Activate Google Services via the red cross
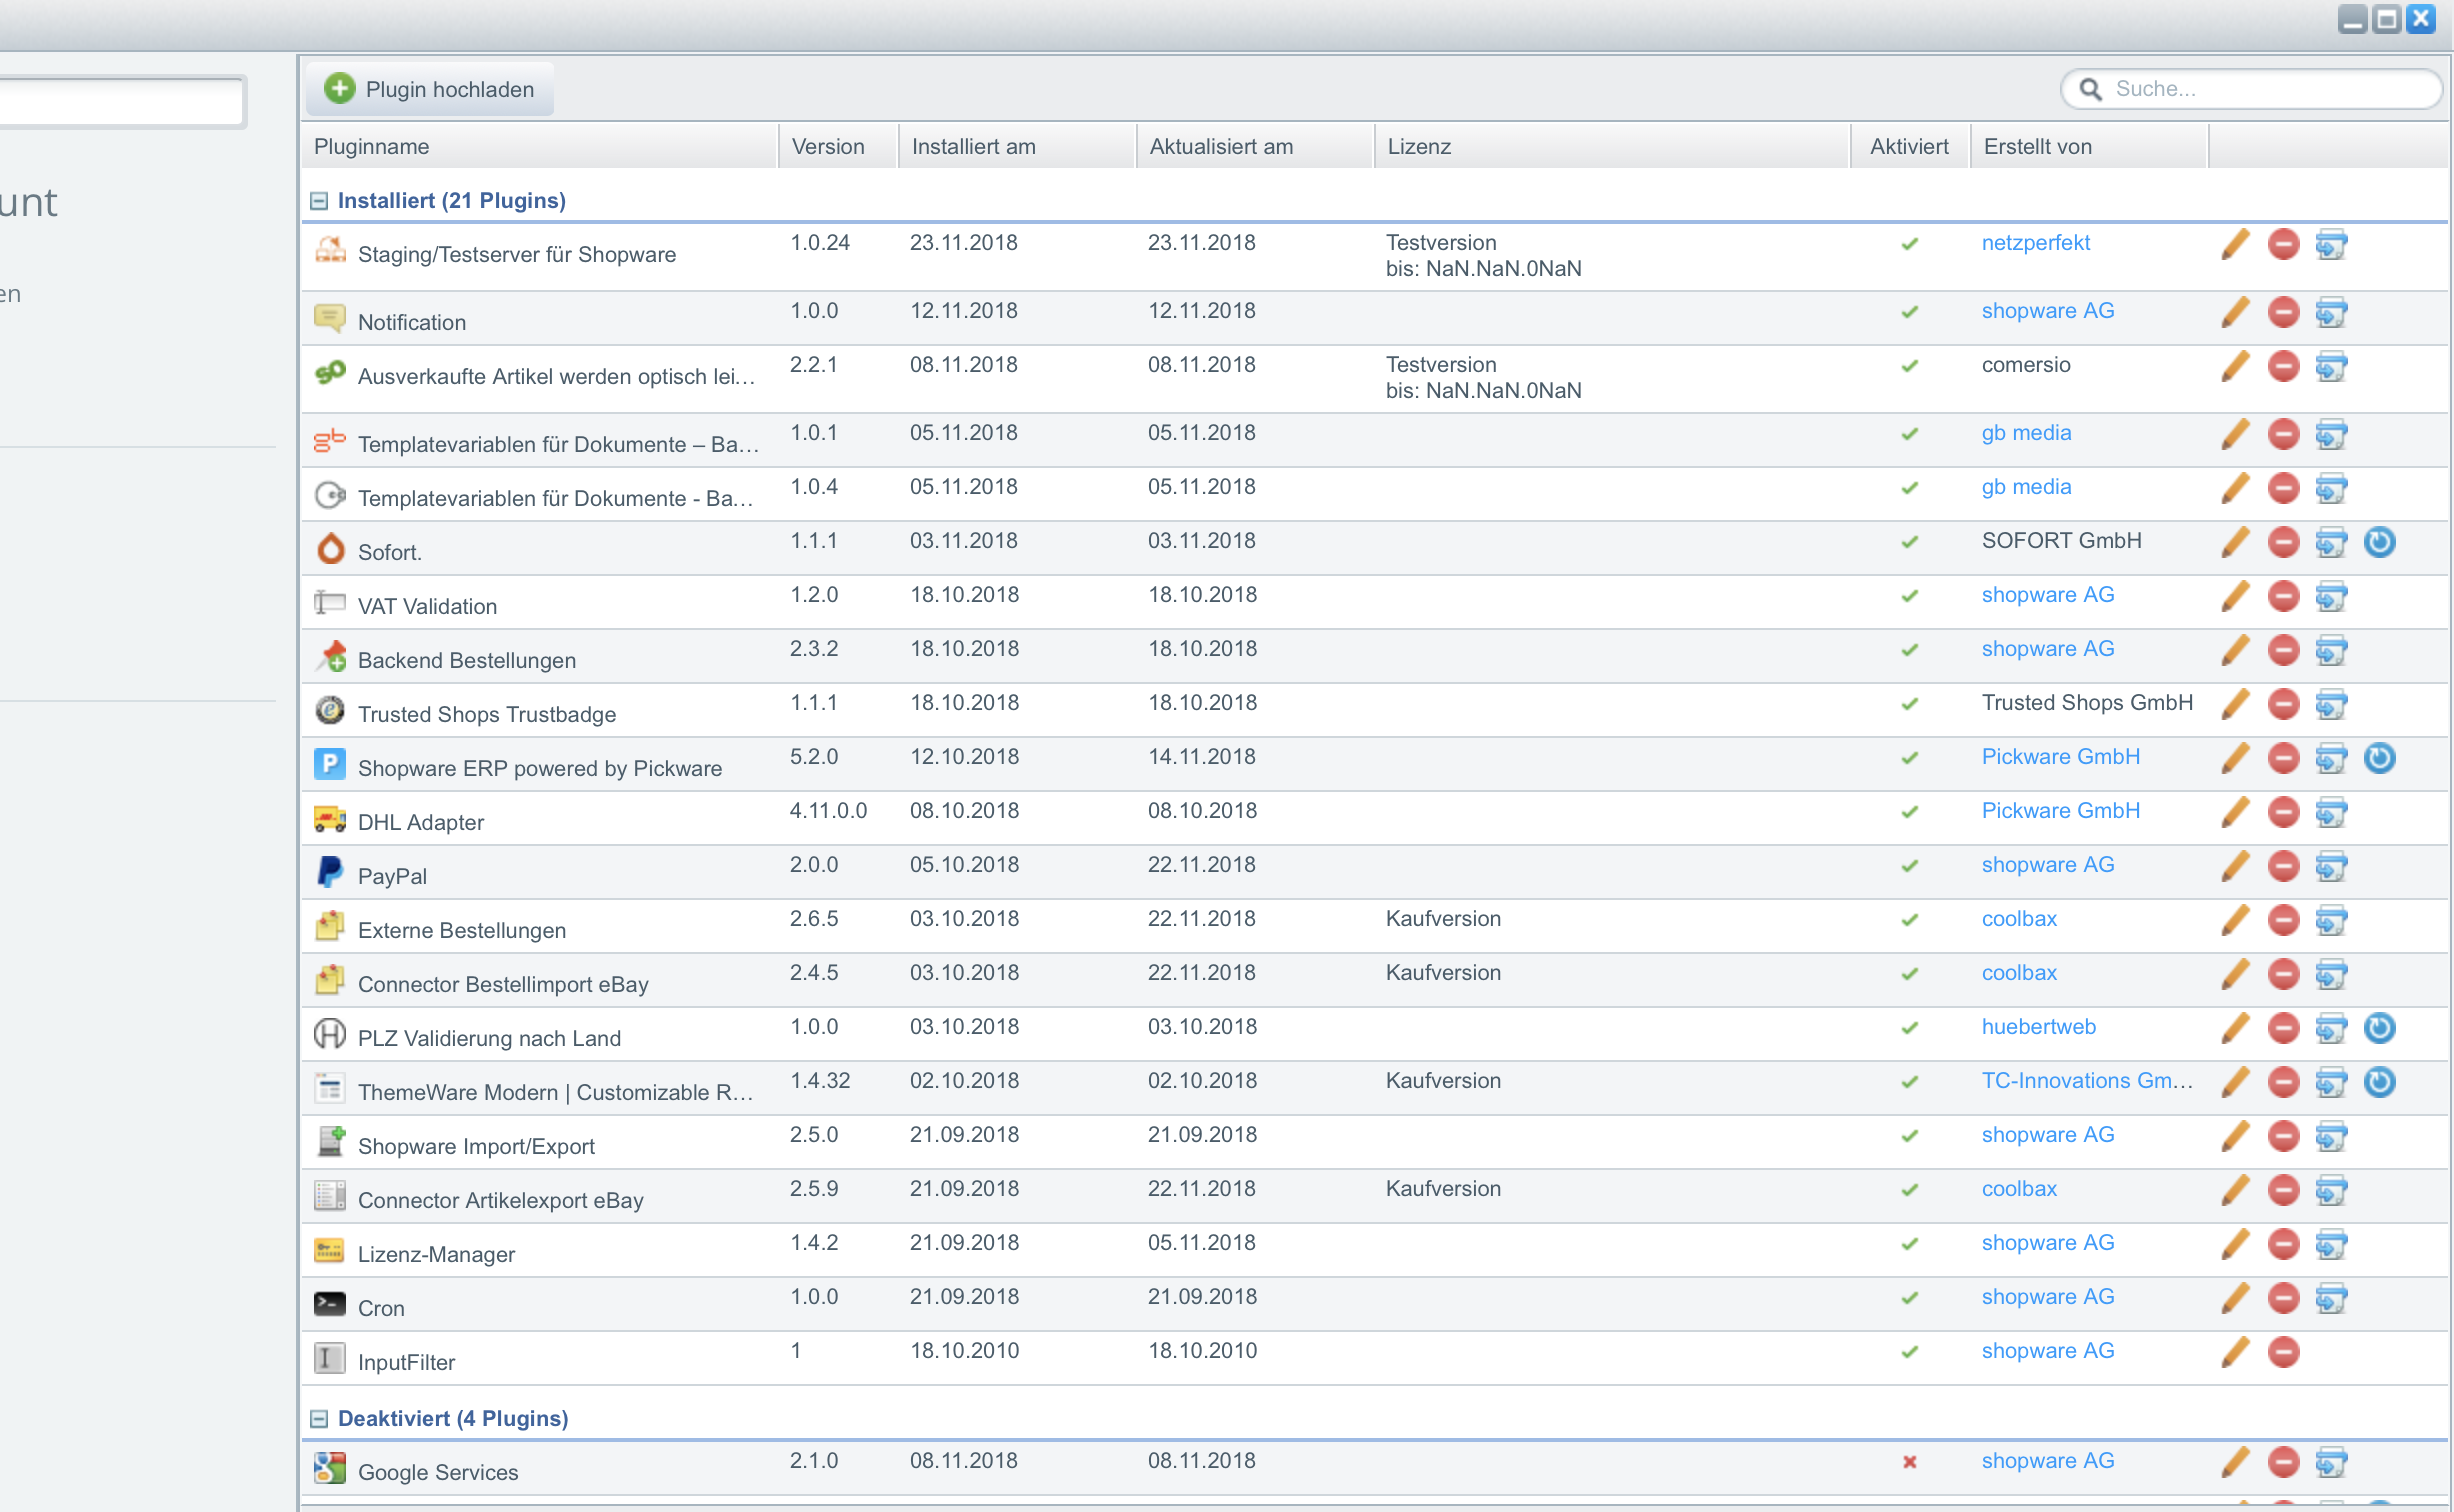 point(1909,1462)
